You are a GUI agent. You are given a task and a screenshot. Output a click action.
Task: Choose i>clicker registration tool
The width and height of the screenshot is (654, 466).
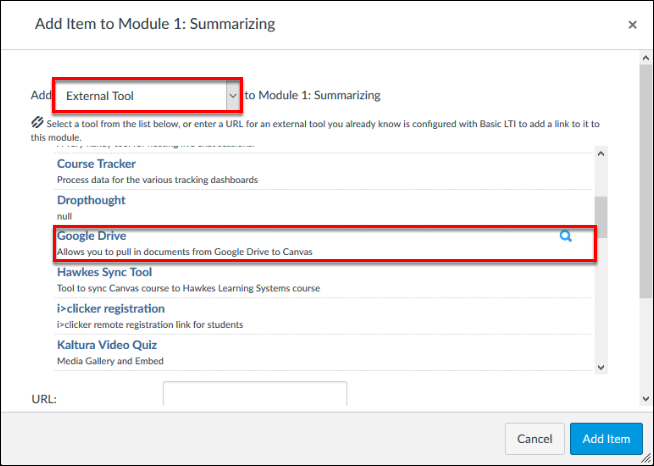coord(111,309)
